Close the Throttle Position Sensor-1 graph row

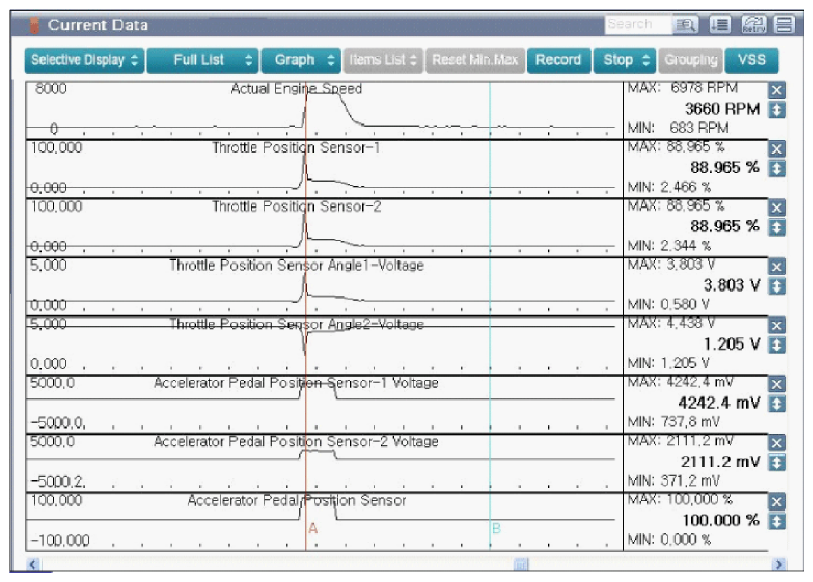click(777, 149)
